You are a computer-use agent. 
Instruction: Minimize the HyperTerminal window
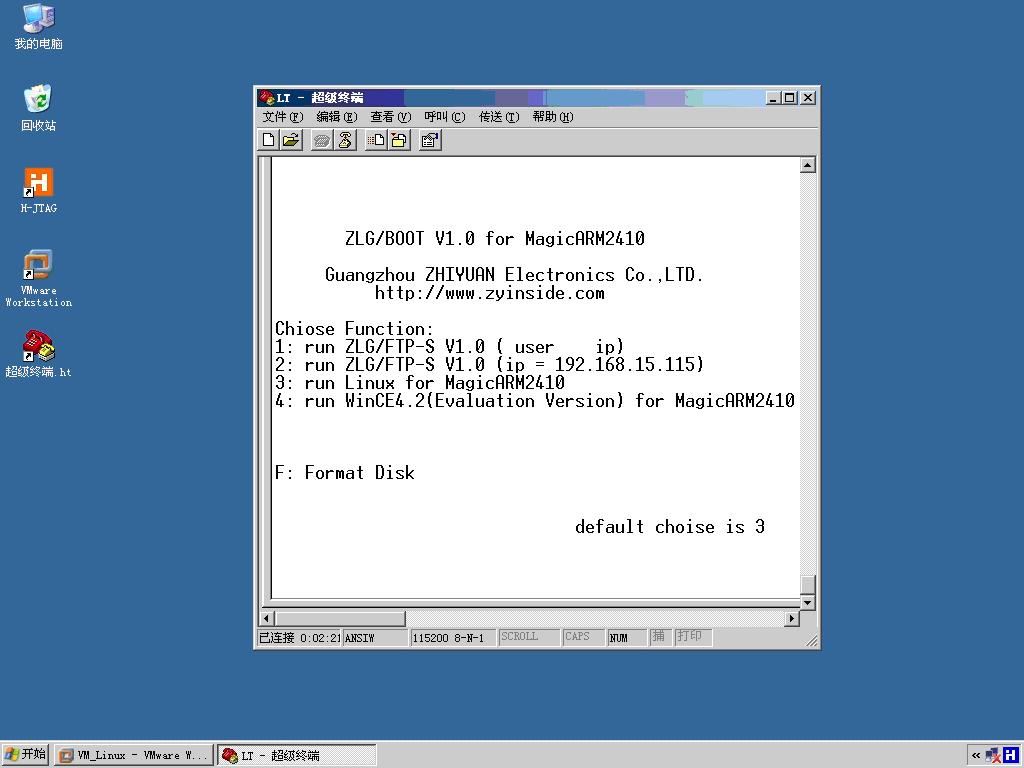pos(773,98)
